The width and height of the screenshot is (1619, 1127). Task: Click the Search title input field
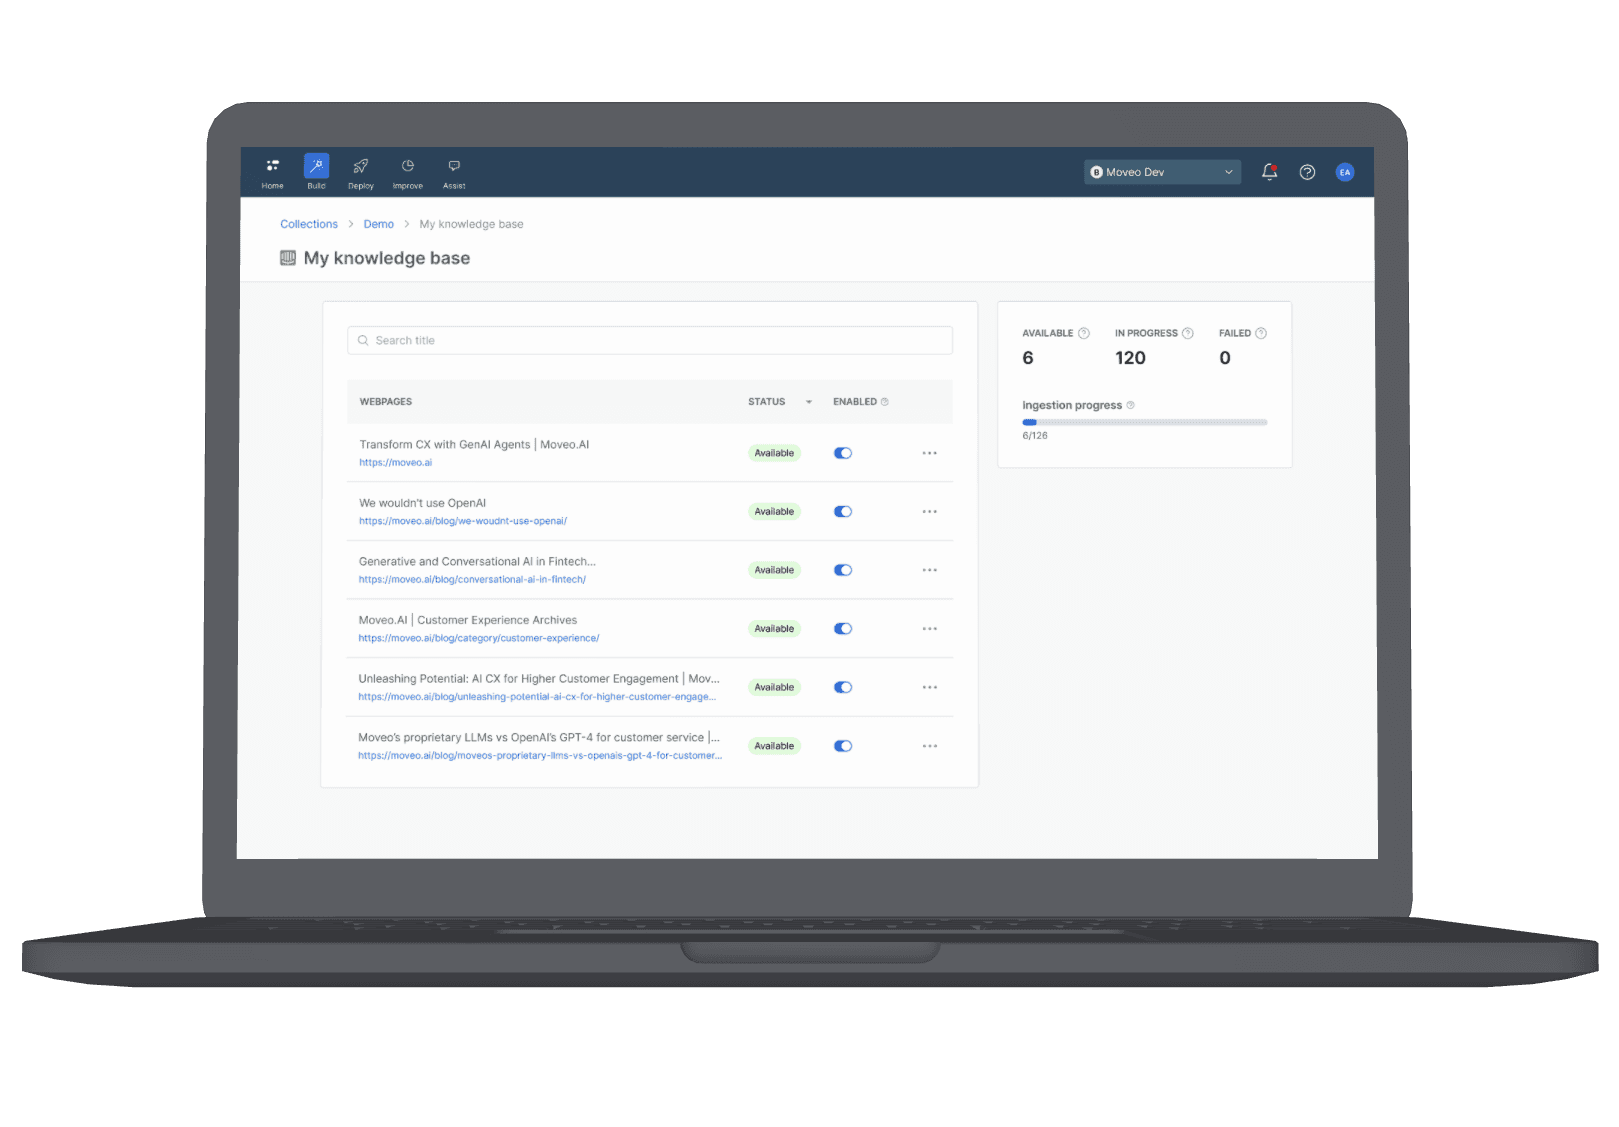[650, 340]
